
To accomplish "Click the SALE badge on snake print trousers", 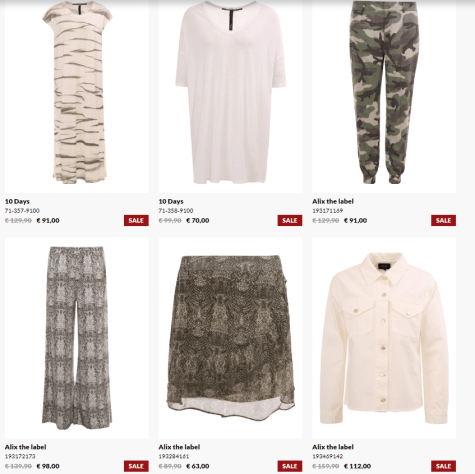I will pos(136,466).
